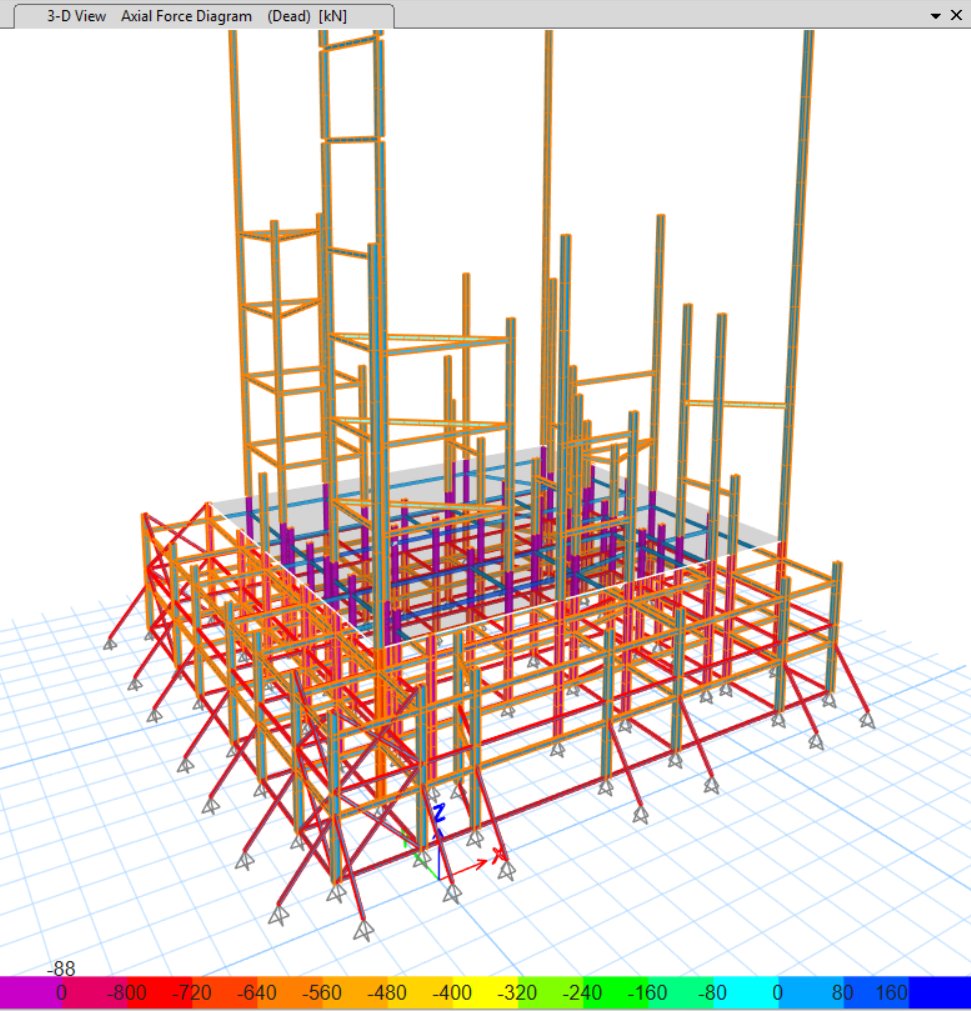Viewport: 971px width, 1011px height.
Task: Click the -720 legend label
Action: click(191, 992)
